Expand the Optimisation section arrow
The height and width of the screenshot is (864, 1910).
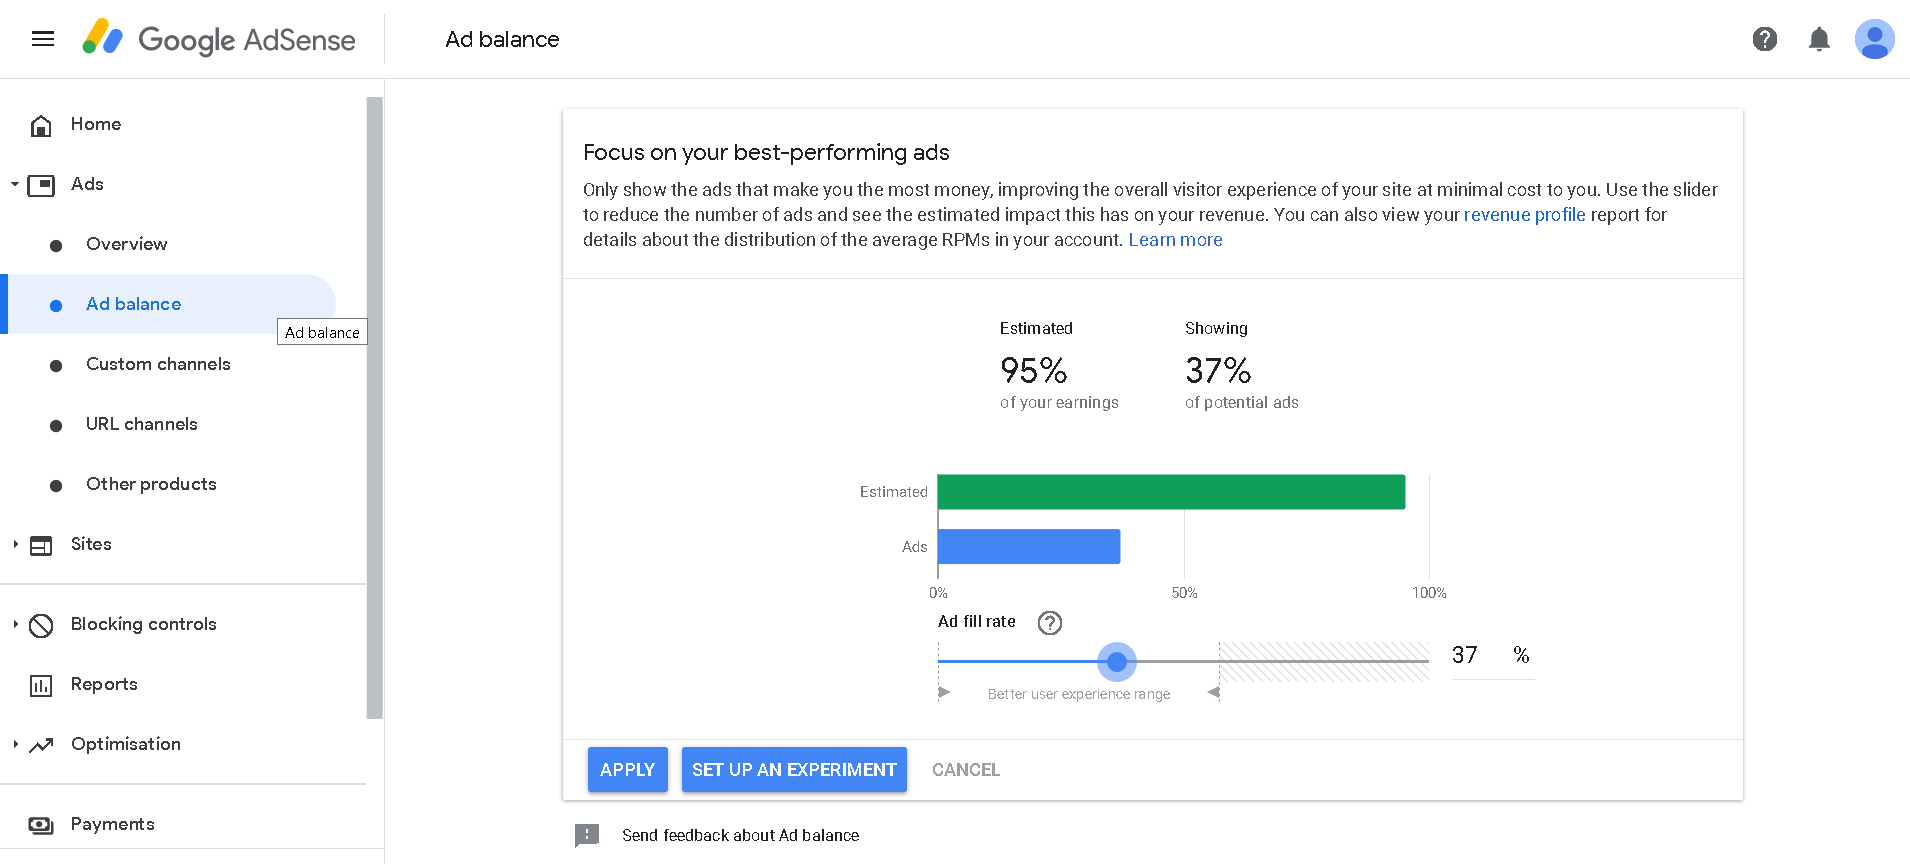click(x=15, y=744)
